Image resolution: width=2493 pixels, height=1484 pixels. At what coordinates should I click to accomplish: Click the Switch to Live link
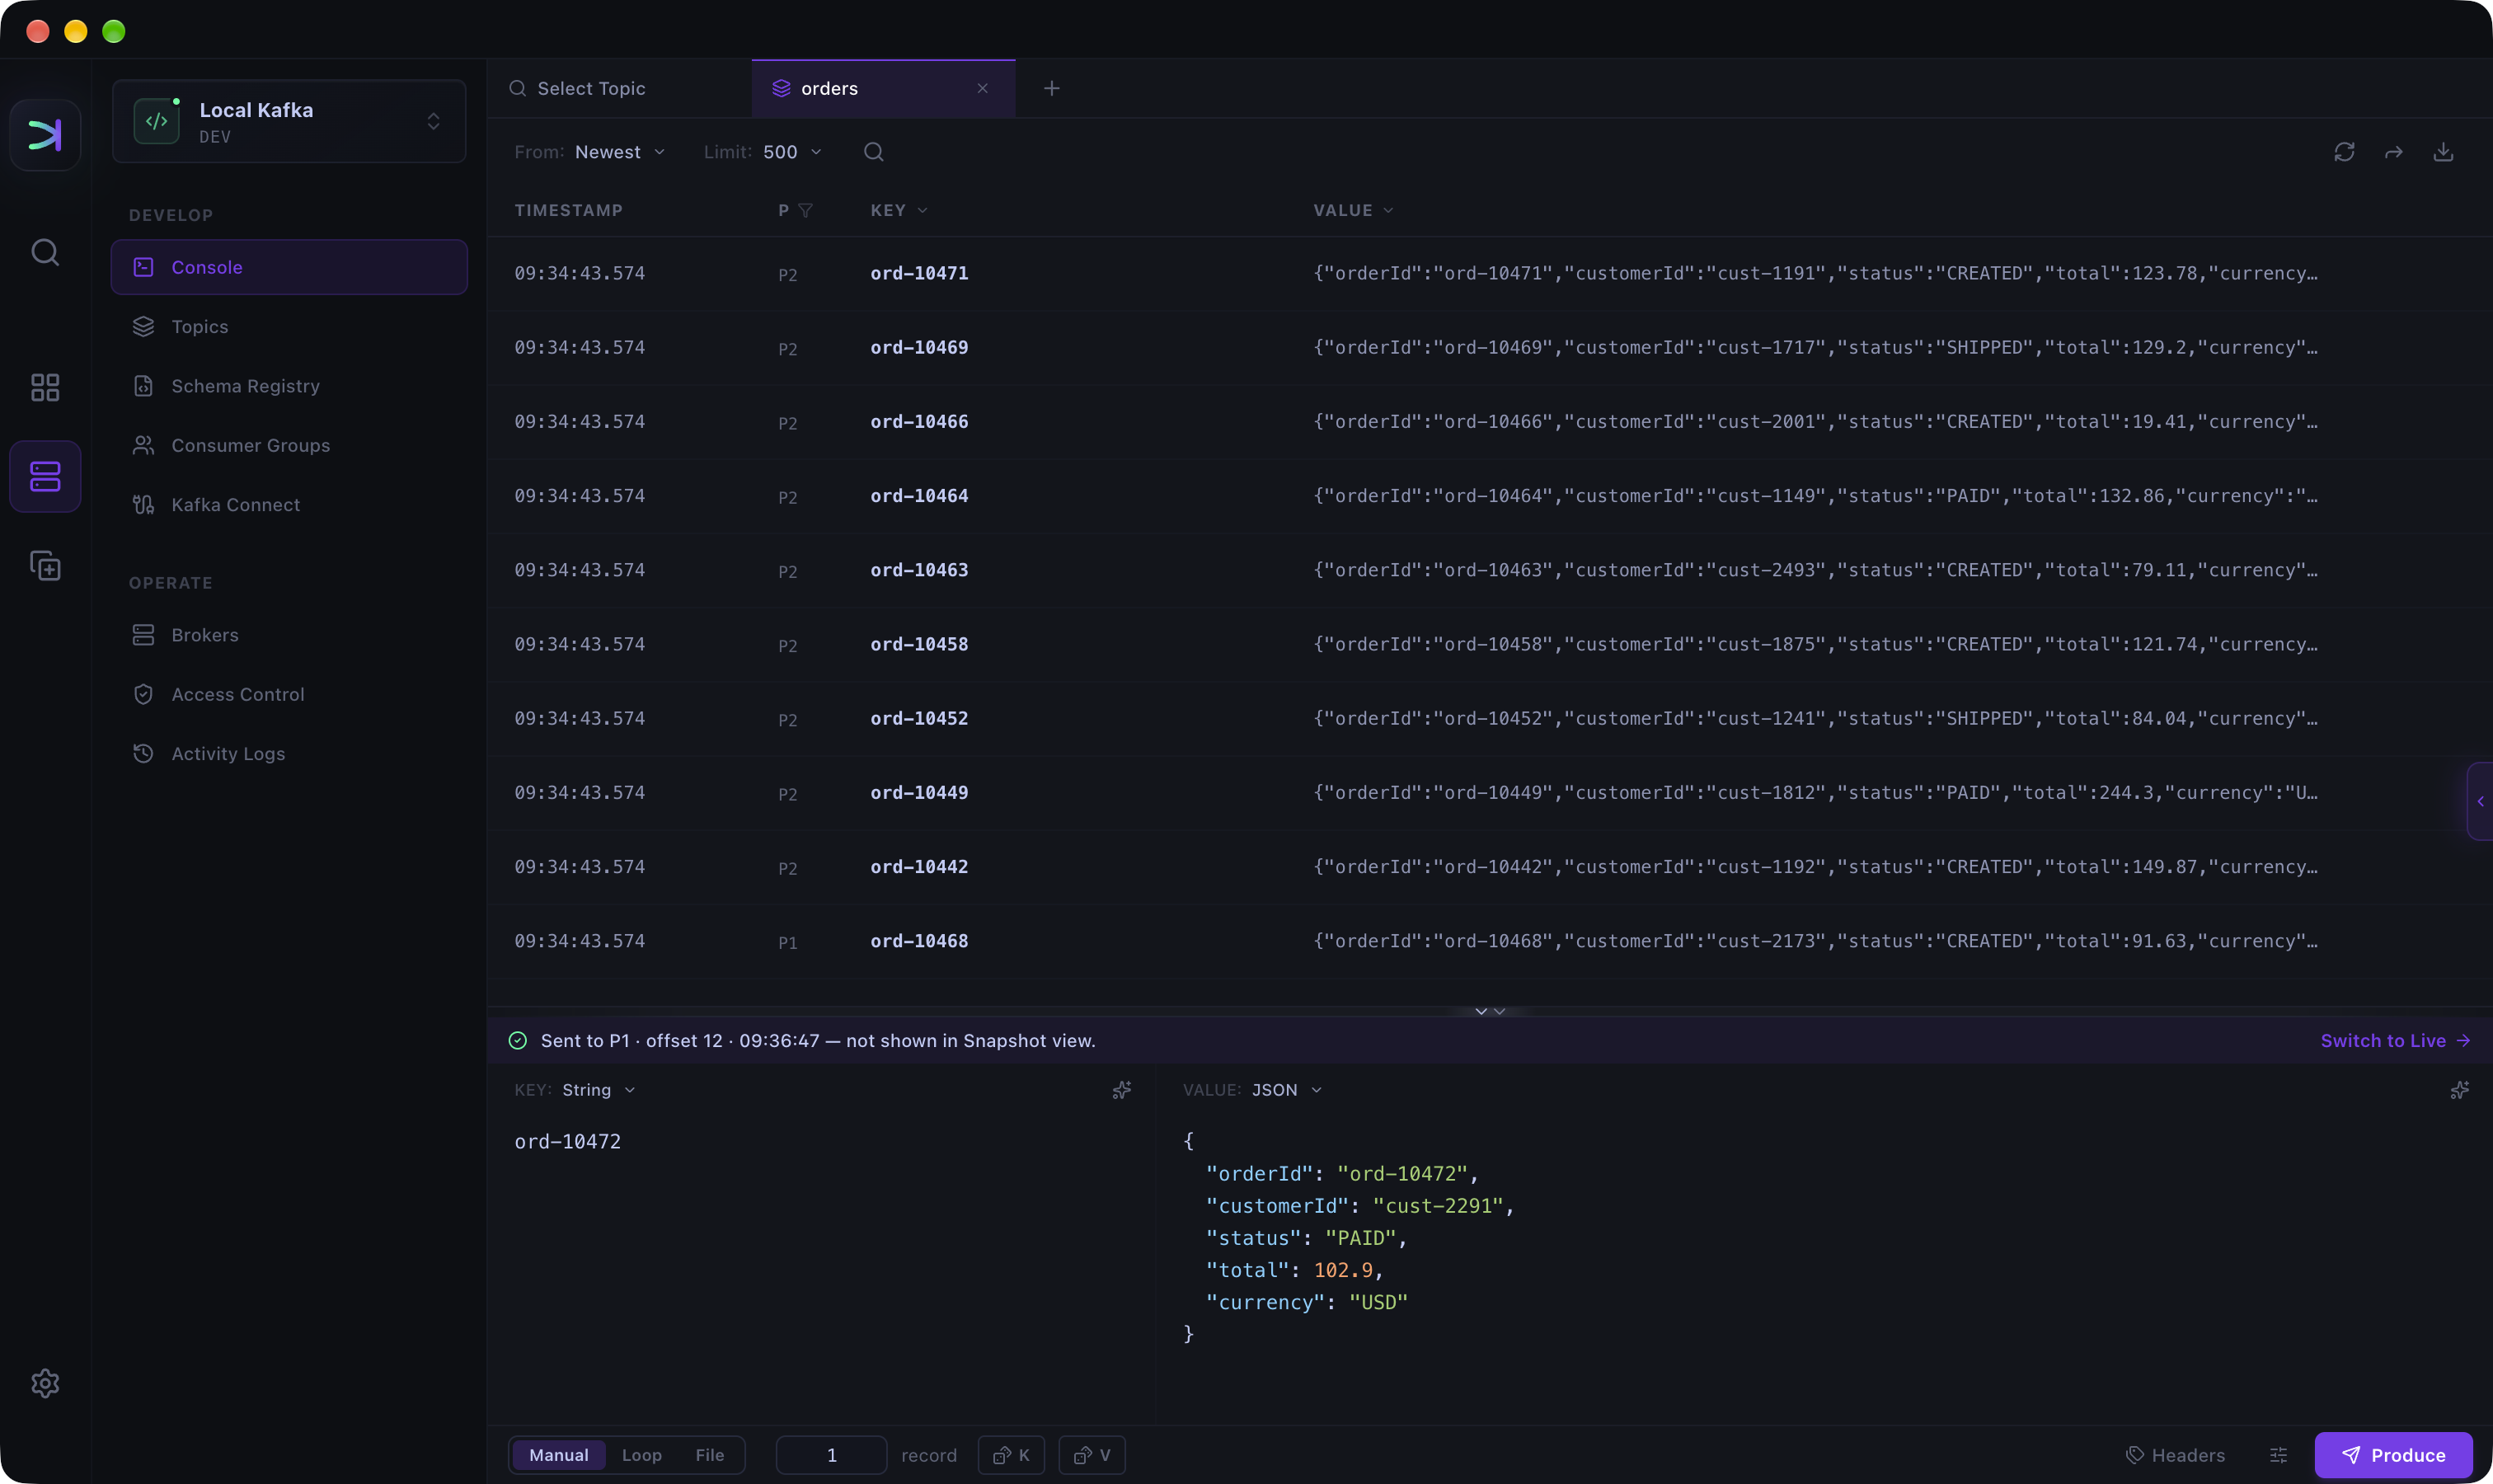point(2395,1041)
